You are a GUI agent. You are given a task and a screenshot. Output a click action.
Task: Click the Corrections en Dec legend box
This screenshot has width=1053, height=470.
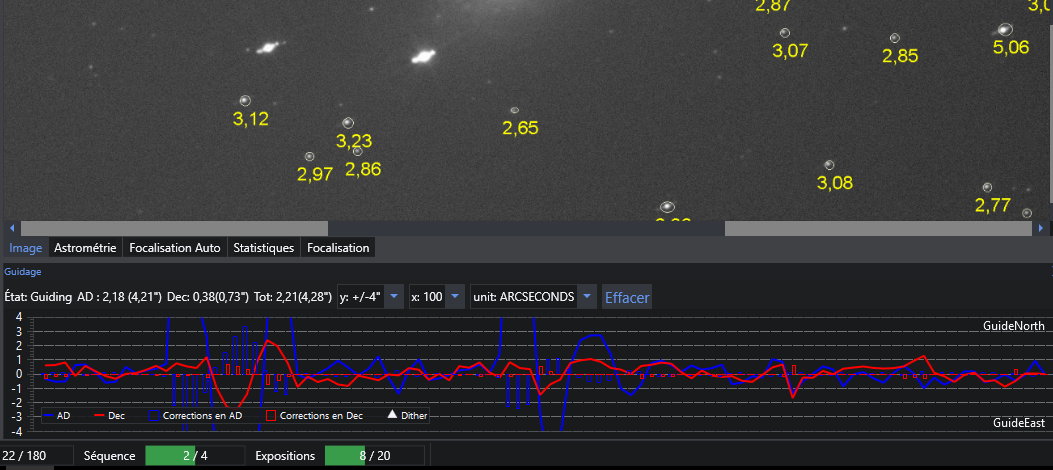coord(315,416)
